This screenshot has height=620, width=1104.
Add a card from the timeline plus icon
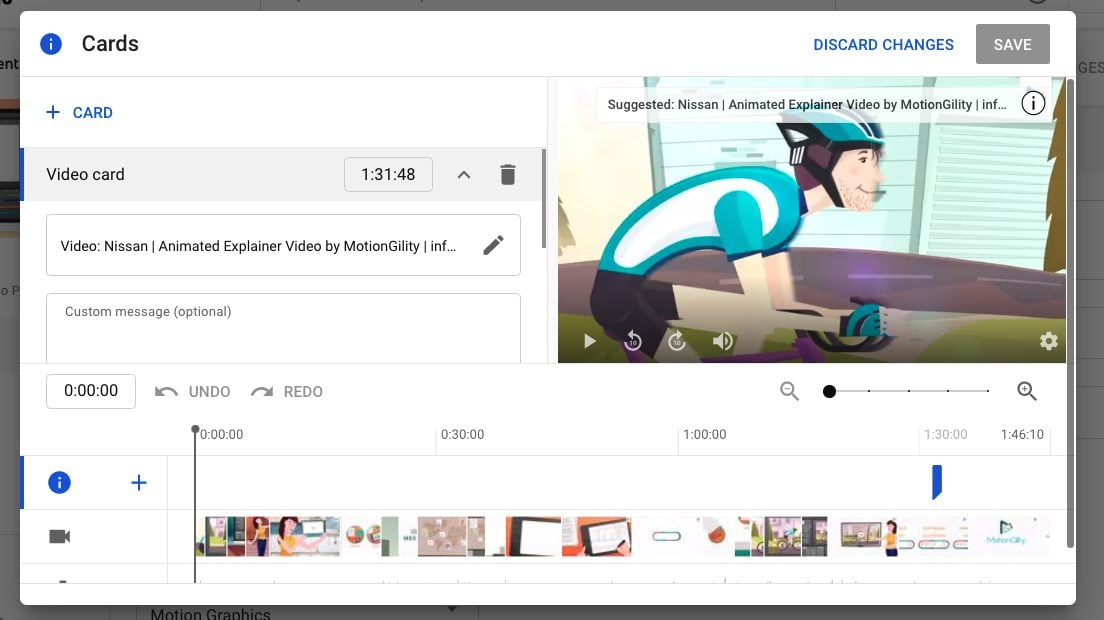(x=139, y=483)
